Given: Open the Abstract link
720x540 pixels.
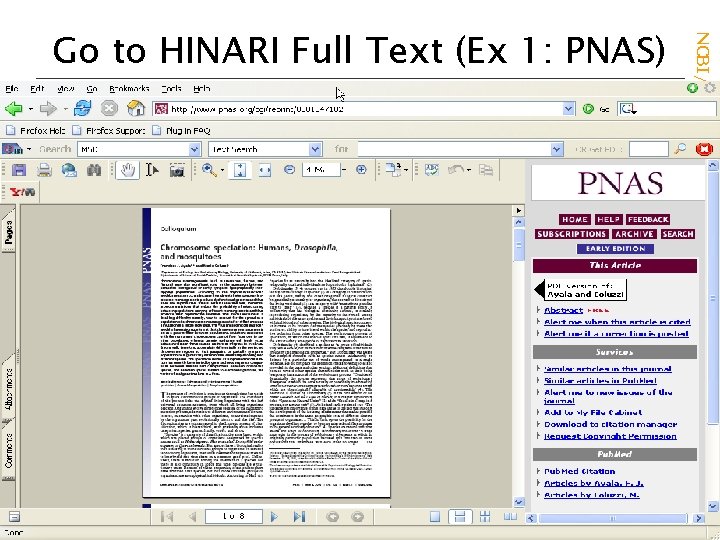Looking at the screenshot, I should (x=563, y=310).
